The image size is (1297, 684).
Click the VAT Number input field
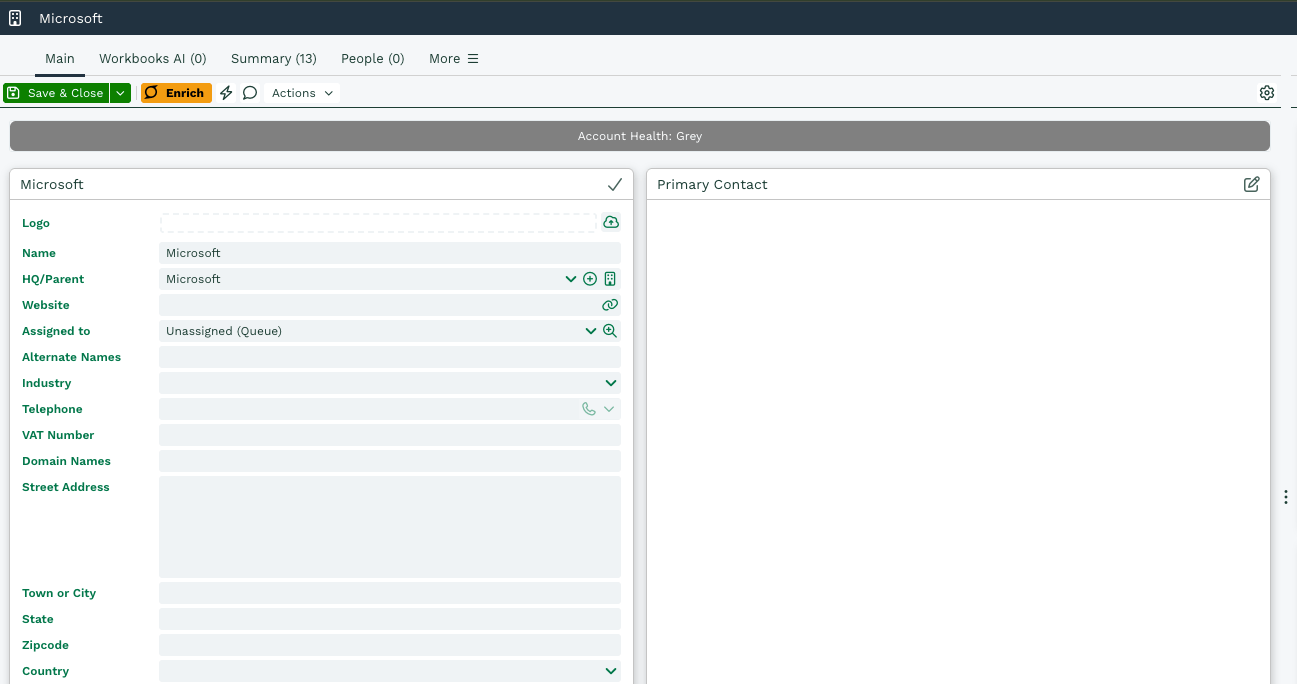[x=390, y=435]
